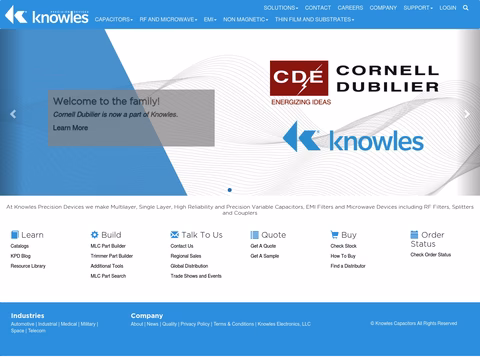This screenshot has width=480, height=360.
Task: Open the Contact menu item
Action: pos(318,8)
